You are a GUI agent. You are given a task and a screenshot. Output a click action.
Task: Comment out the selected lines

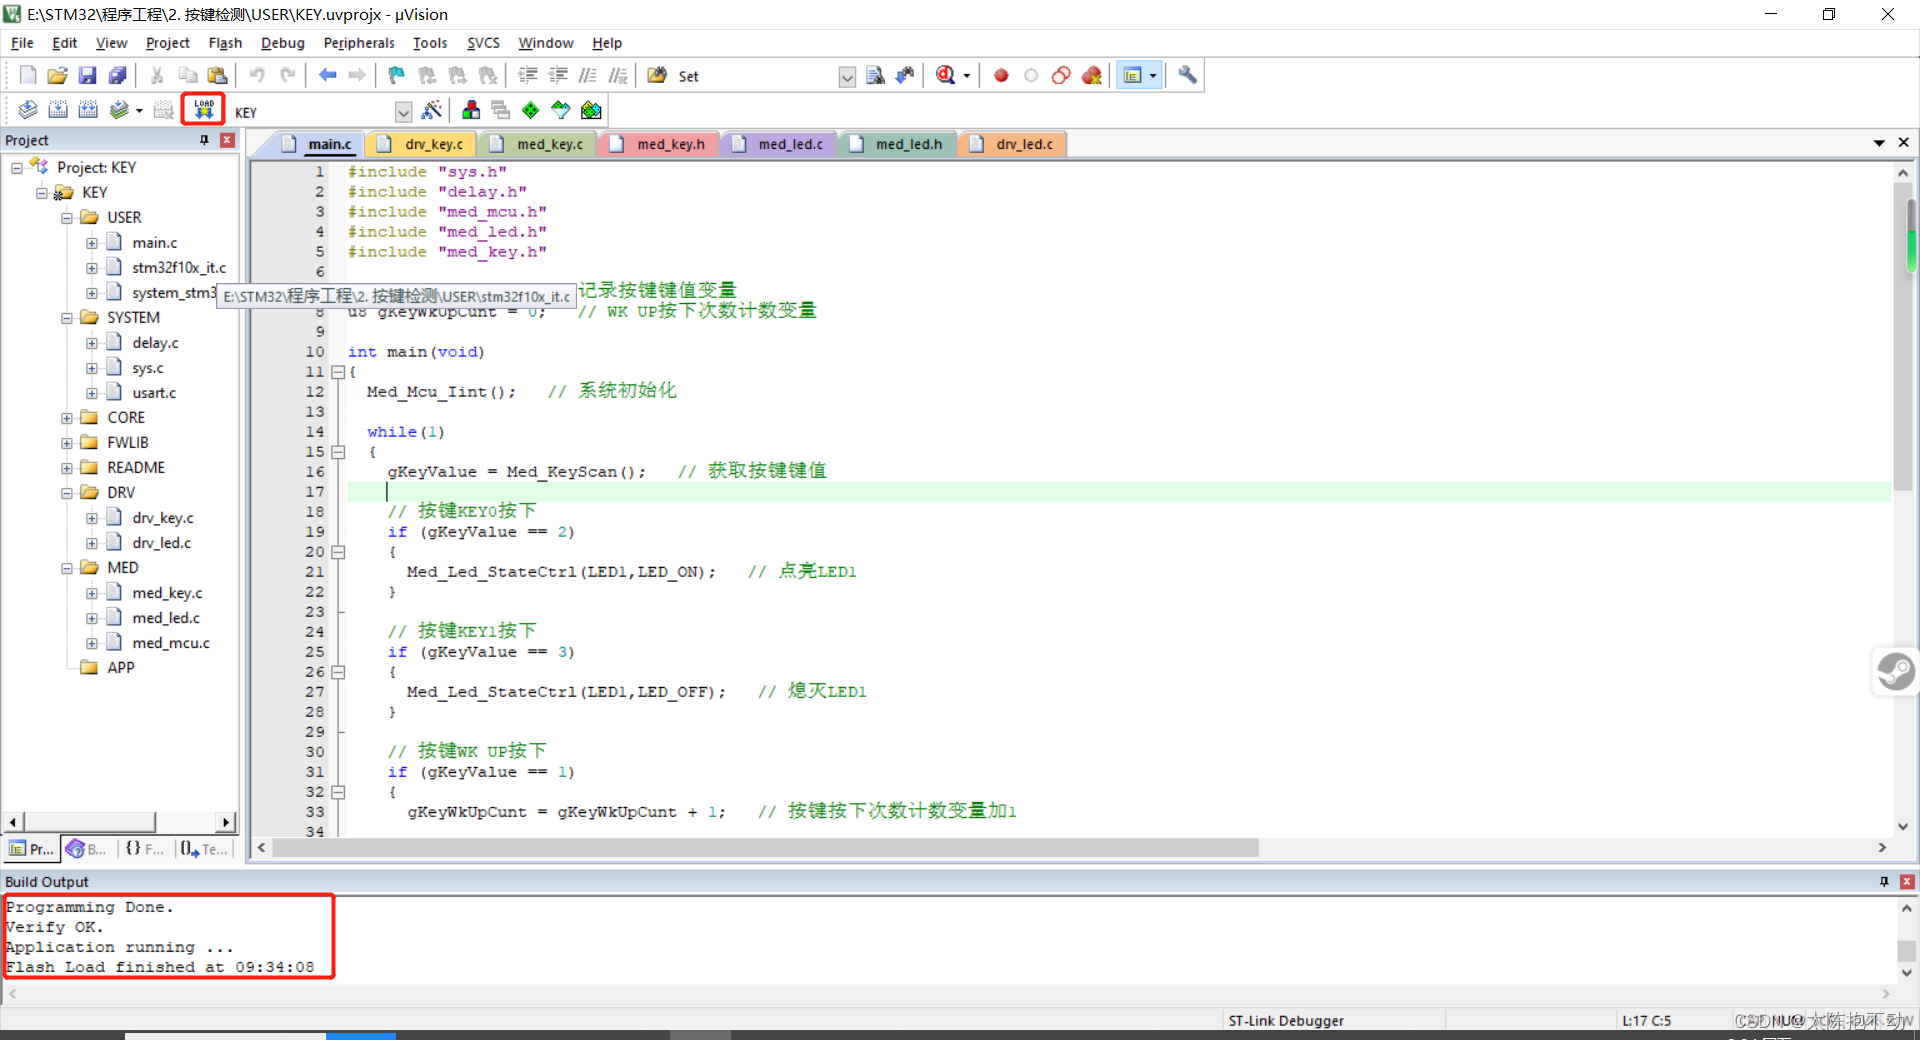click(x=588, y=75)
